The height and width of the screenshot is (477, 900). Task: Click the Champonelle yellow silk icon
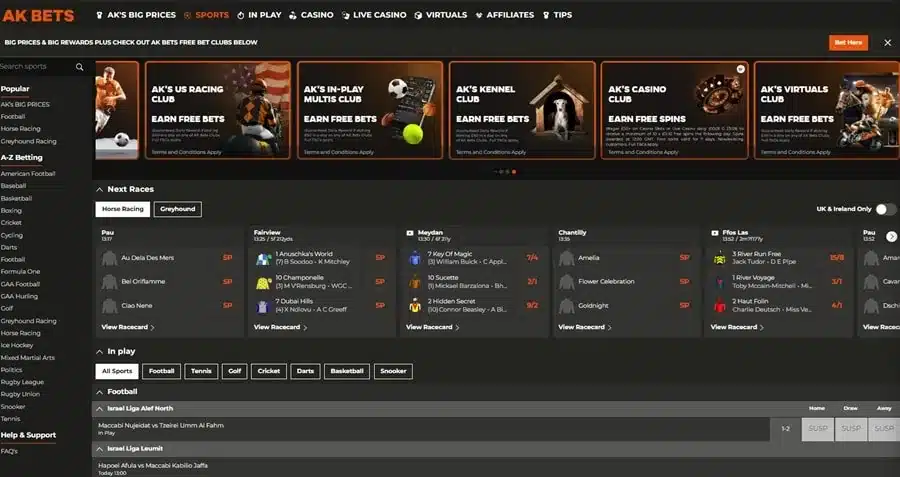(263, 282)
